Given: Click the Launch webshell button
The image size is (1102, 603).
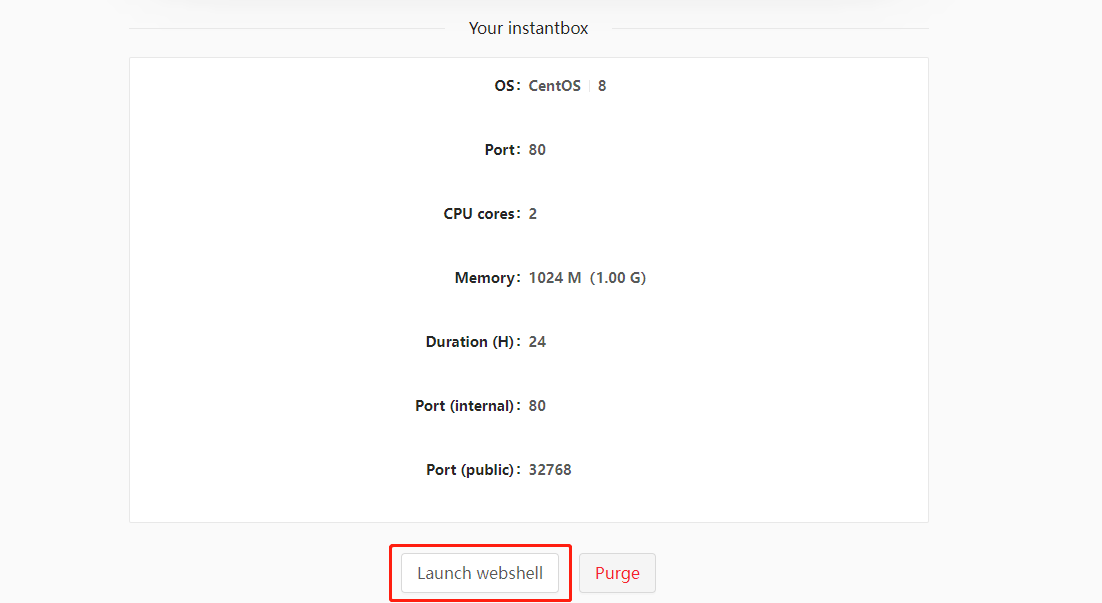Looking at the screenshot, I should click(x=479, y=572).
